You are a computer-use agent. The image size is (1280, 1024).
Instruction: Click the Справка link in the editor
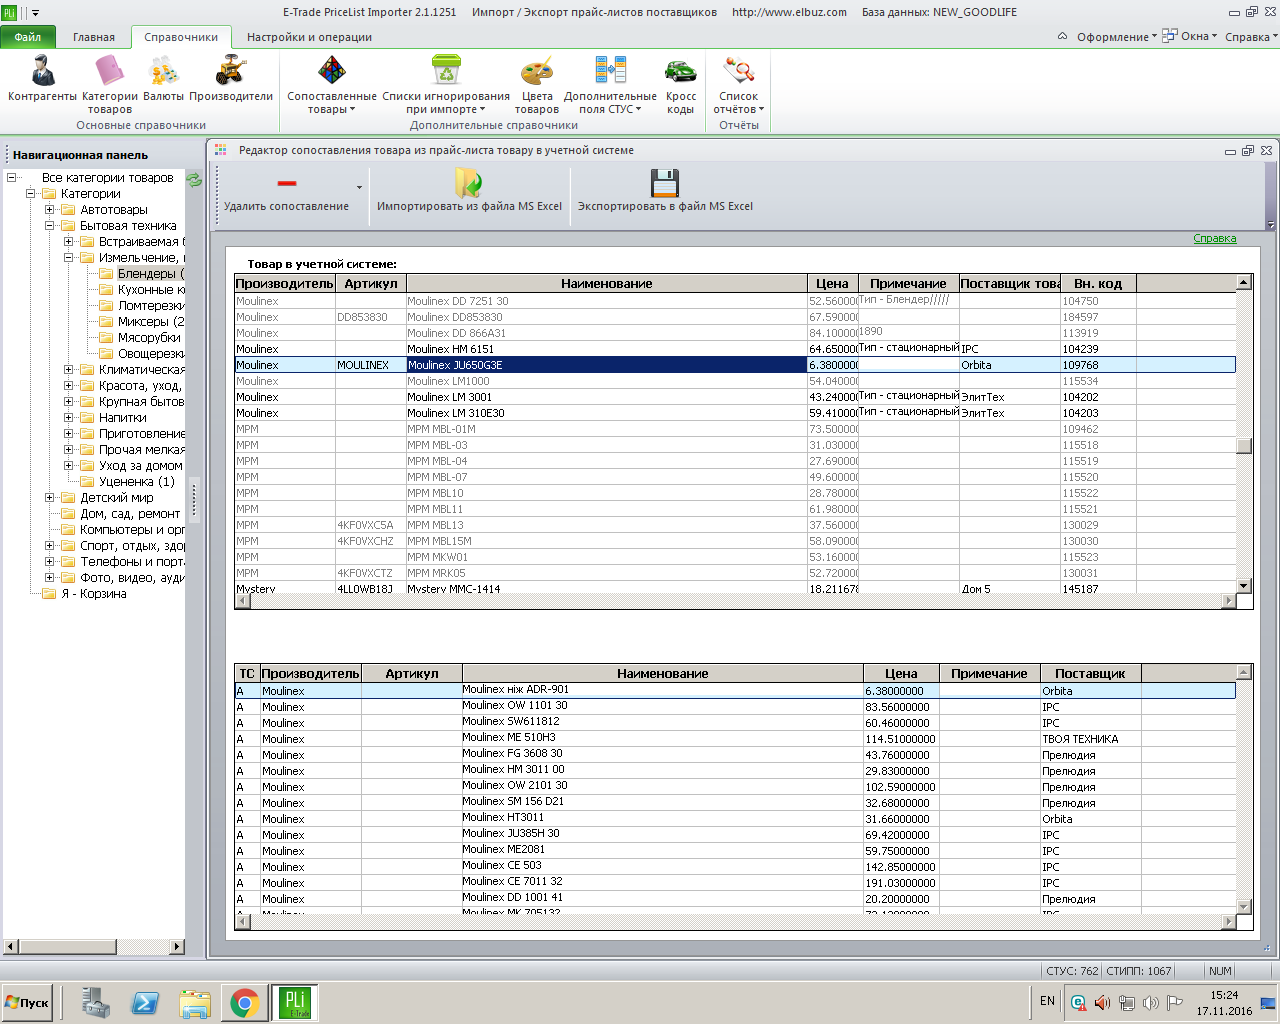coord(1214,238)
